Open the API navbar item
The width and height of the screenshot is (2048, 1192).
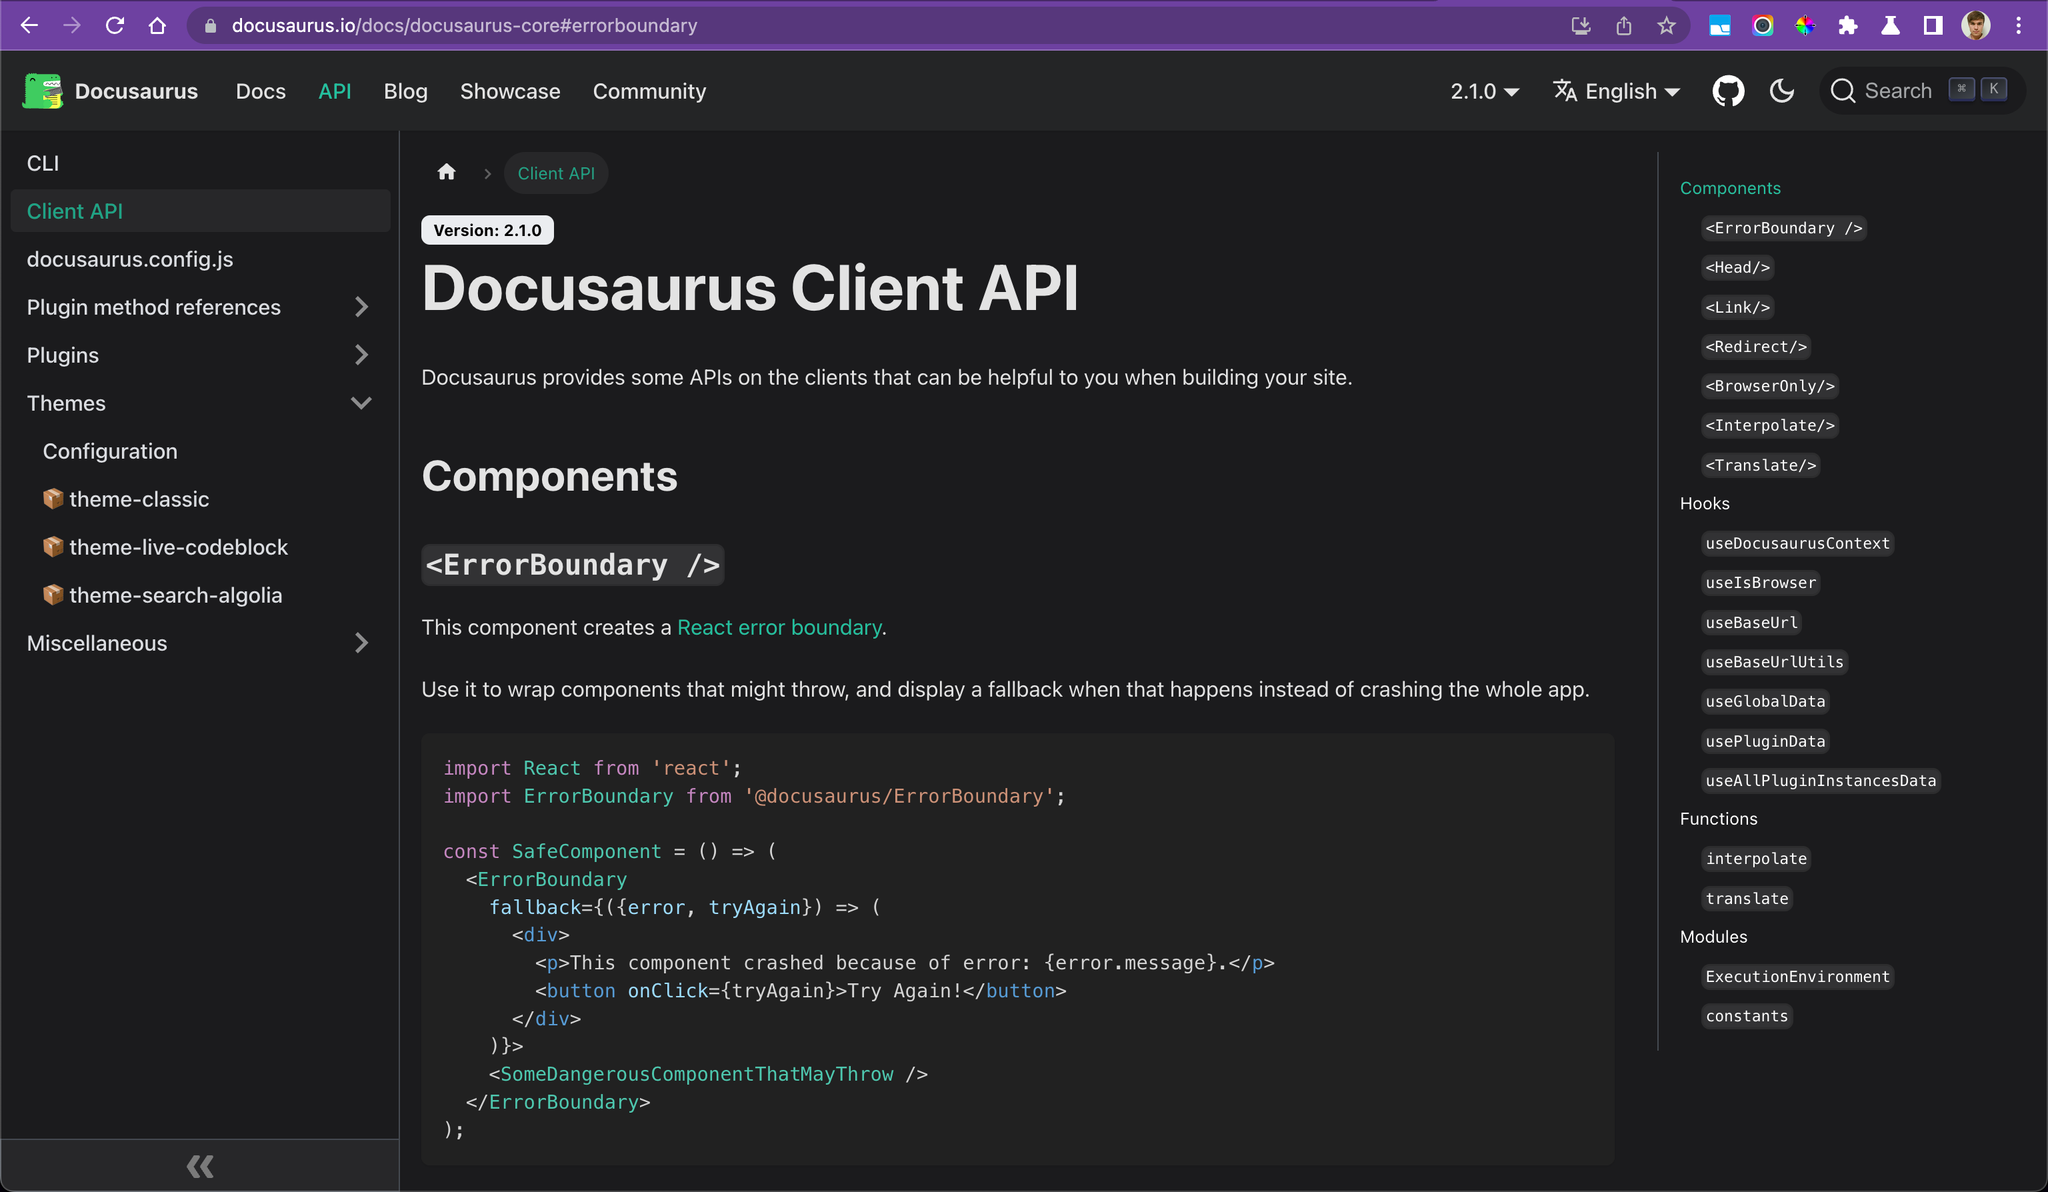335,91
